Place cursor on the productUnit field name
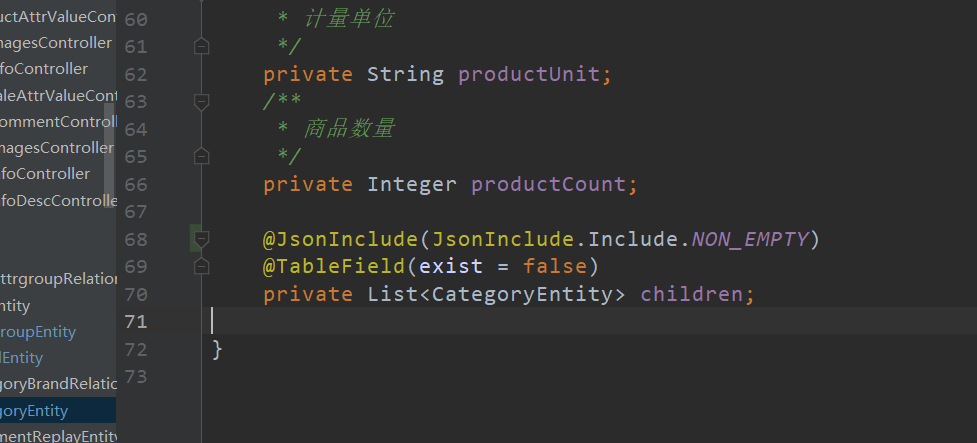The width and height of the screenshot is (977, 443). (x=530, y=75)
